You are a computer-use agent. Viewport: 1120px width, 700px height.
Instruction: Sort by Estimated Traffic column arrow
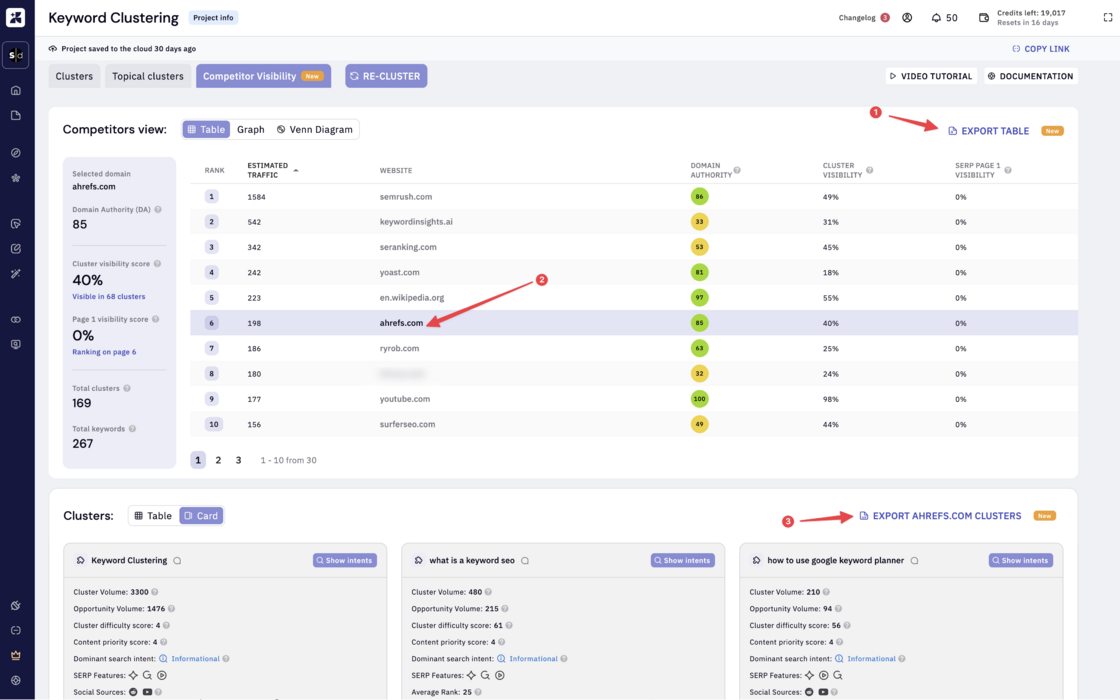click(296, 171)
